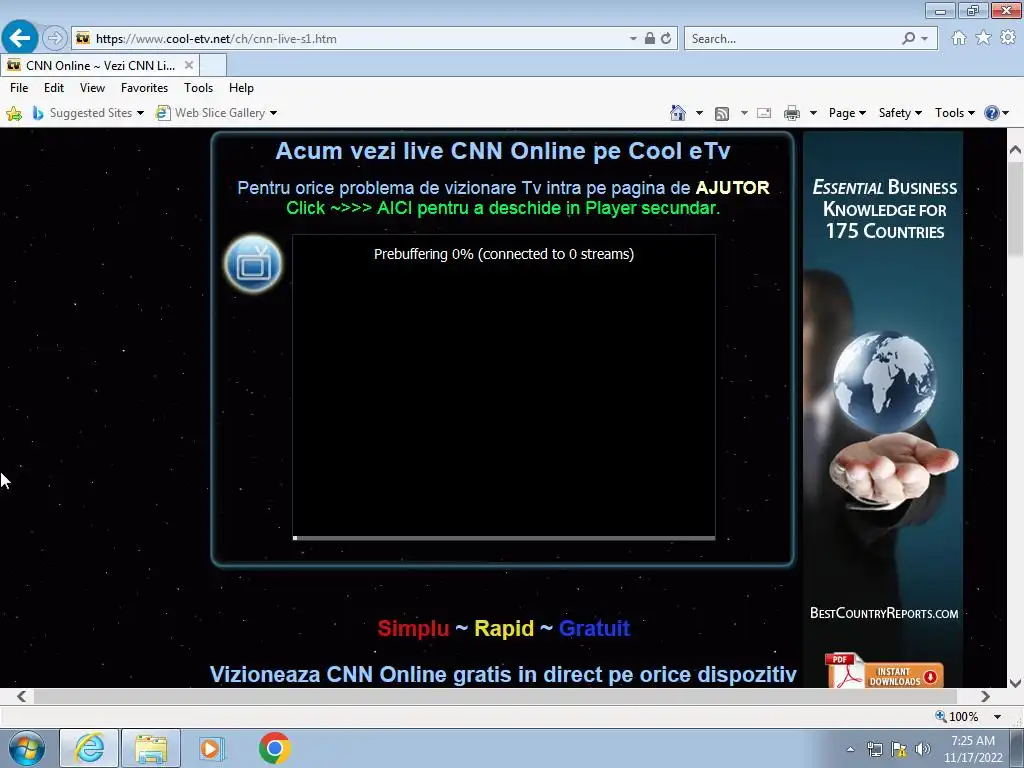Click the 100% zoom level button
The image size is (1024, 768).
[x=957, y=716]
